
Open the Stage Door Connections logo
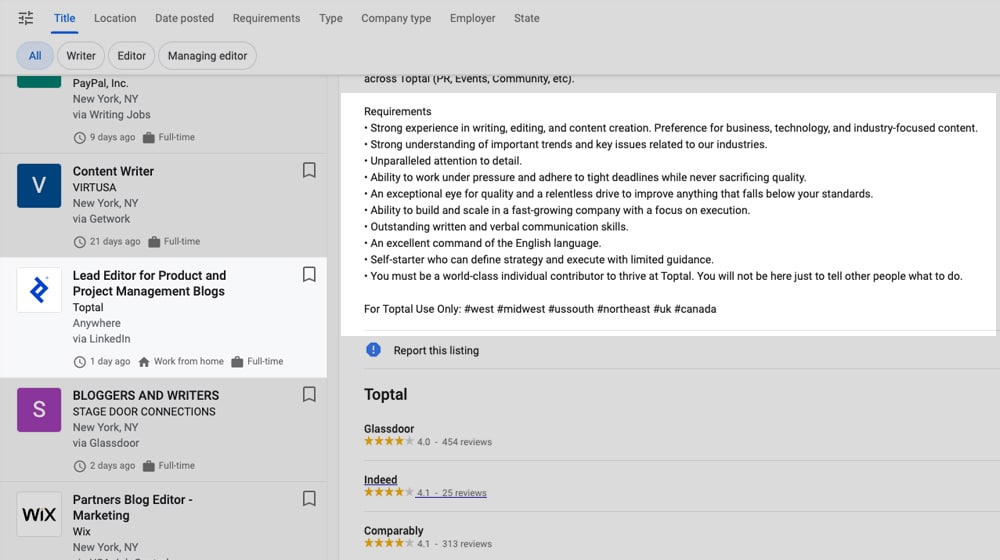tap(39, 409)
